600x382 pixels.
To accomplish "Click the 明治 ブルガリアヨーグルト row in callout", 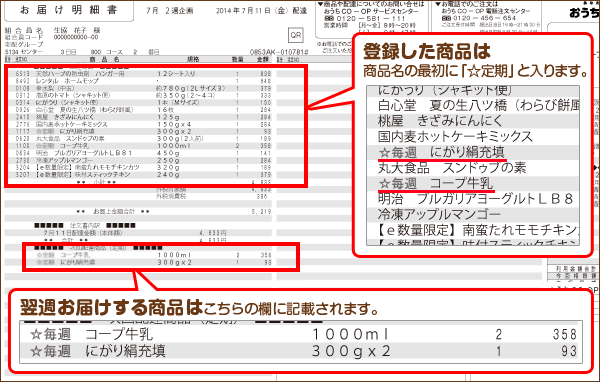I will coord(473,199).
